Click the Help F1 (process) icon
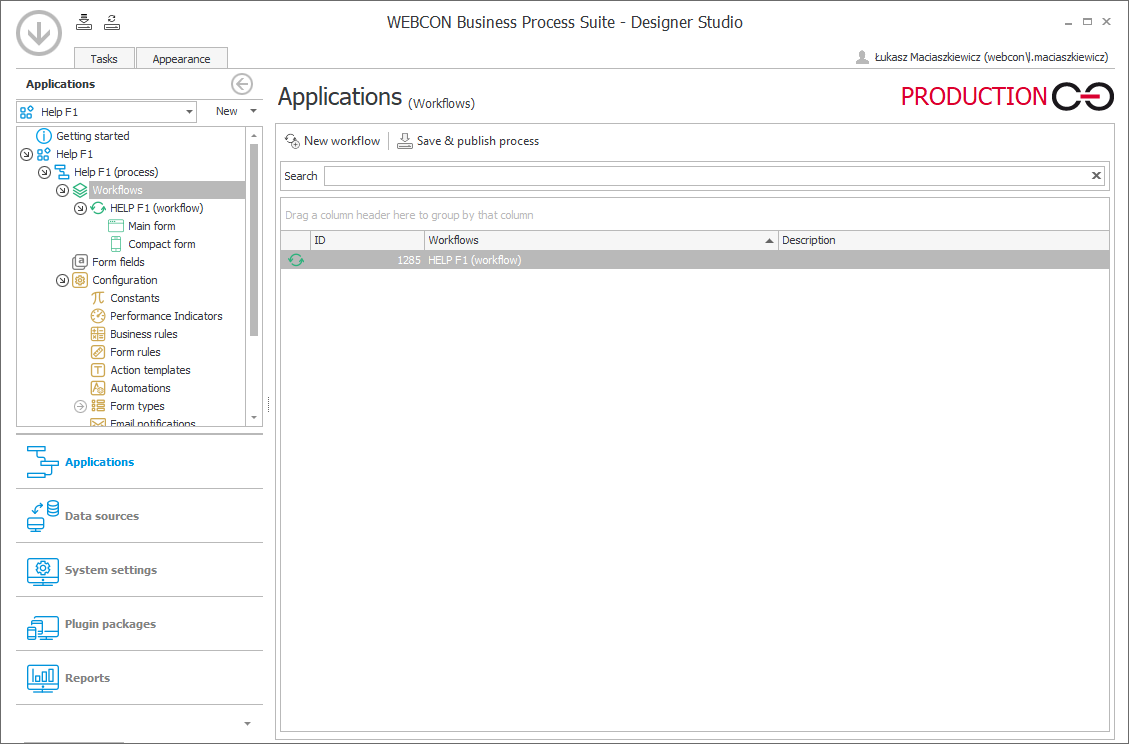Screen dimensions: 1129x744 click(x=62, y=172)
